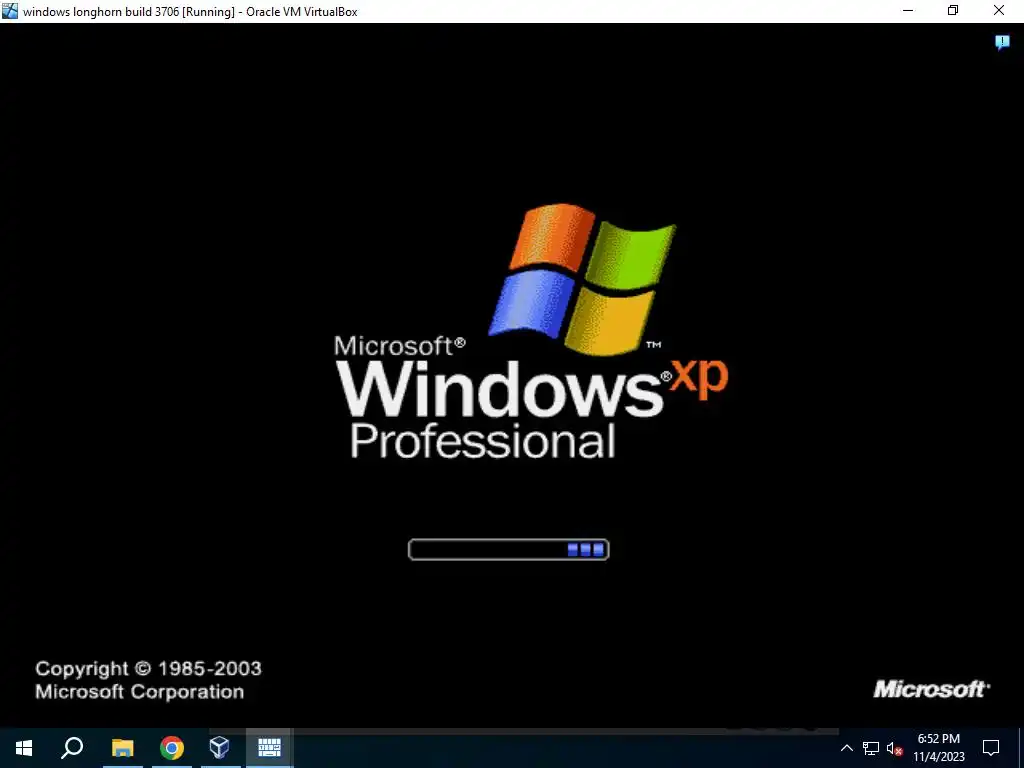Open File Explorer from taskbar
Viewport: 1024px width, 768px height.
(122, 748)
